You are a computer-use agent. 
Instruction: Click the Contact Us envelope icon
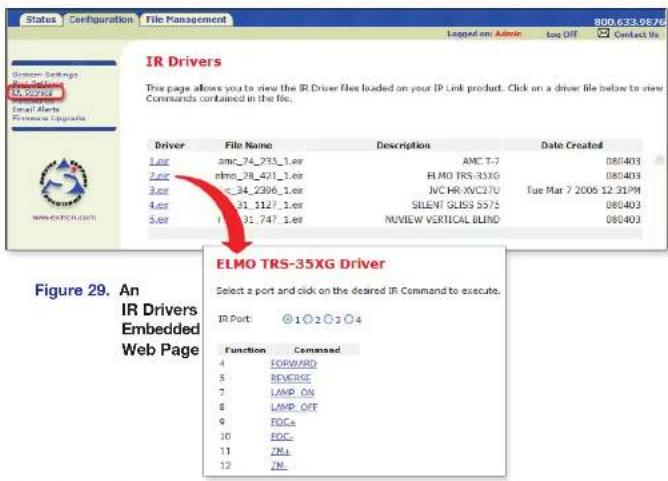pos(603,33)
